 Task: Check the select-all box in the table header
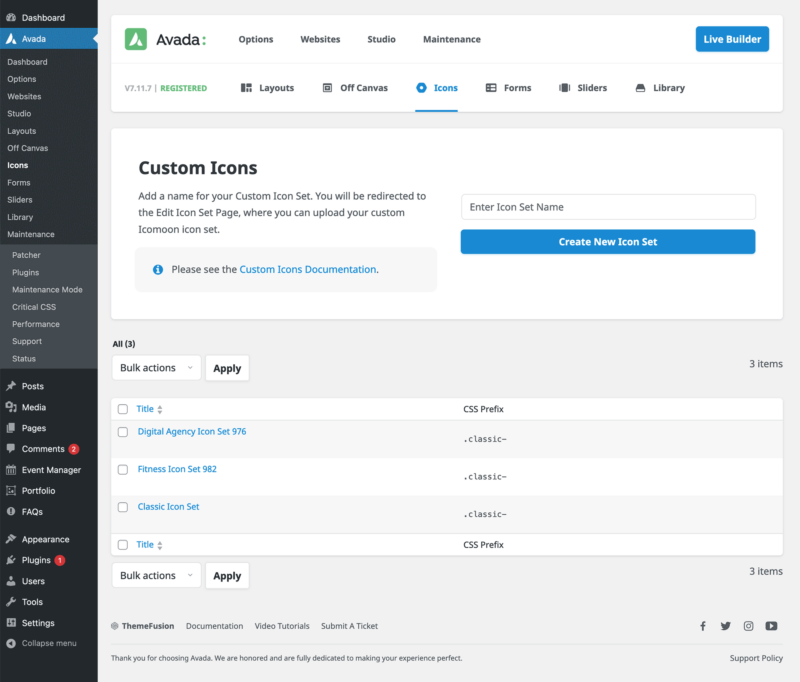123,409
